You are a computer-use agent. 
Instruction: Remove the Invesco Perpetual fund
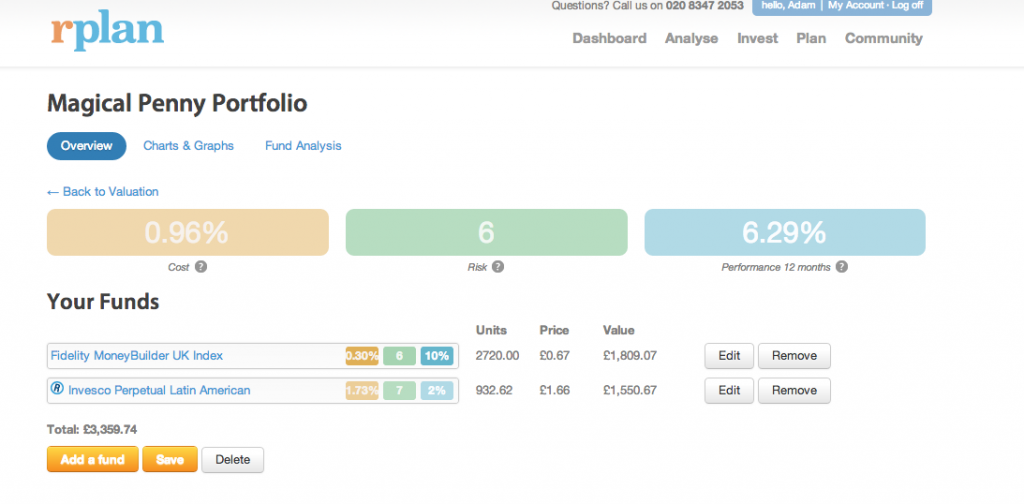(794, 390)
